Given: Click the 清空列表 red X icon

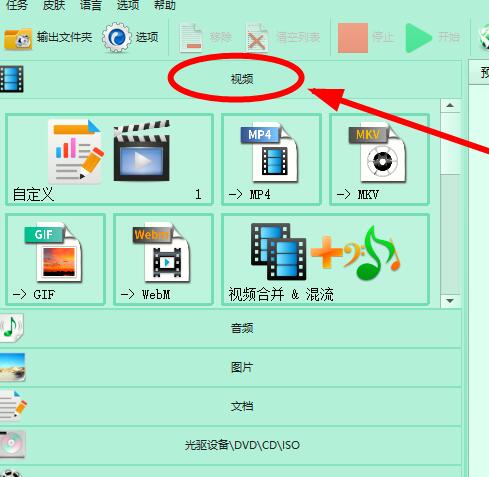Looking at the screenshot, I should pyautogui.click(x=257, y=38).
